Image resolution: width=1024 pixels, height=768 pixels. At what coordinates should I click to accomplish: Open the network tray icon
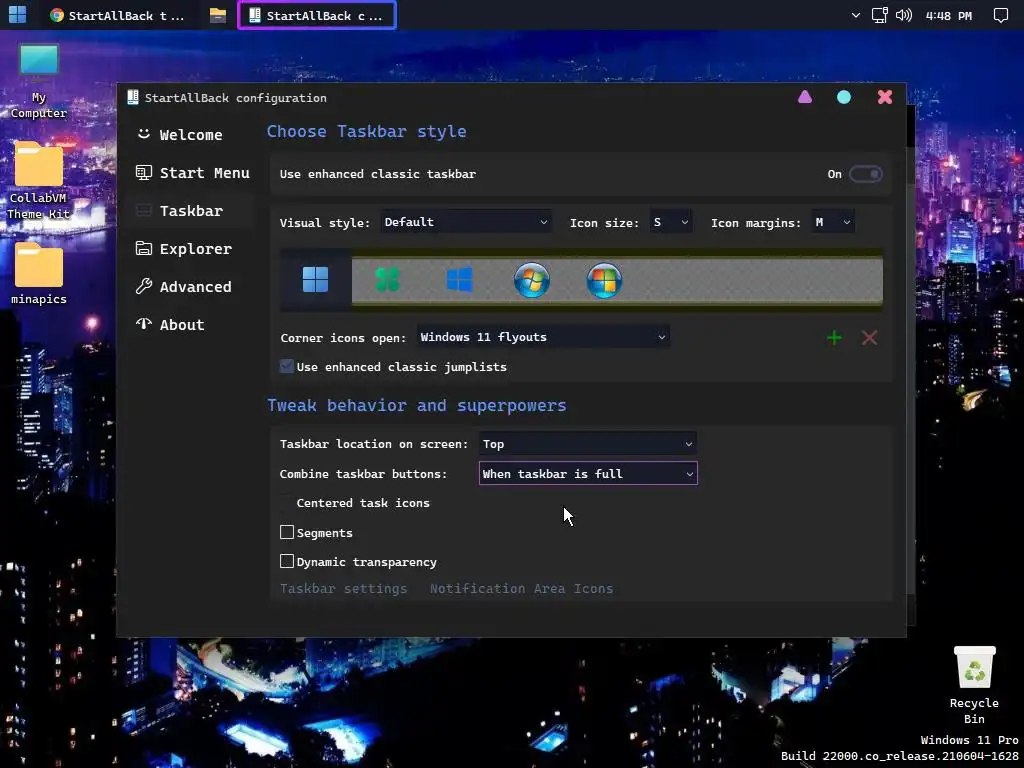(880, 15)
